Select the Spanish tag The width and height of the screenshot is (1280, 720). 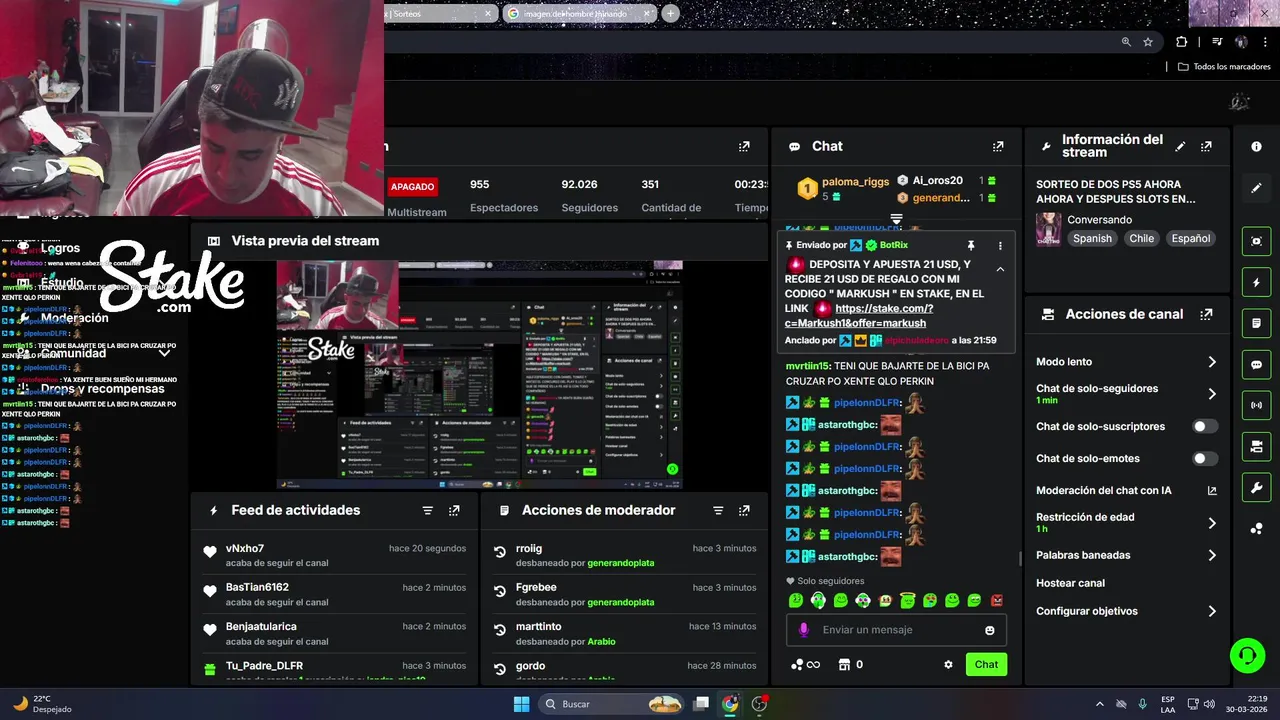1092,239
